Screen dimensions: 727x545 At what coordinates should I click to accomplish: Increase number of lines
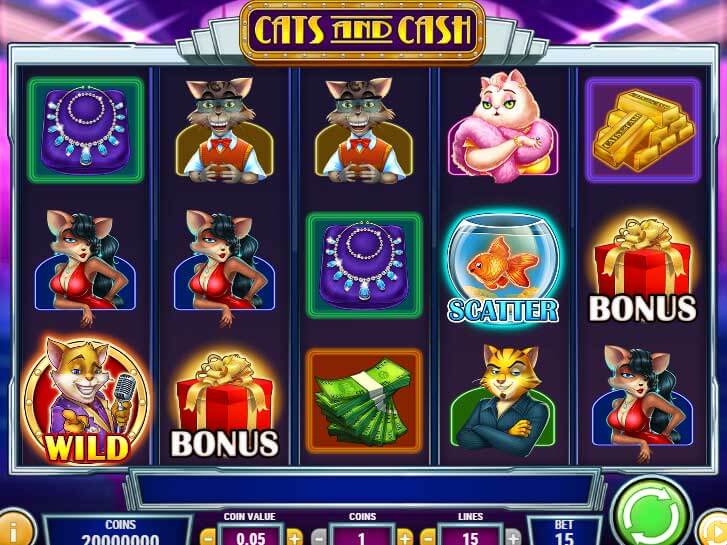[x=513, y=537]
